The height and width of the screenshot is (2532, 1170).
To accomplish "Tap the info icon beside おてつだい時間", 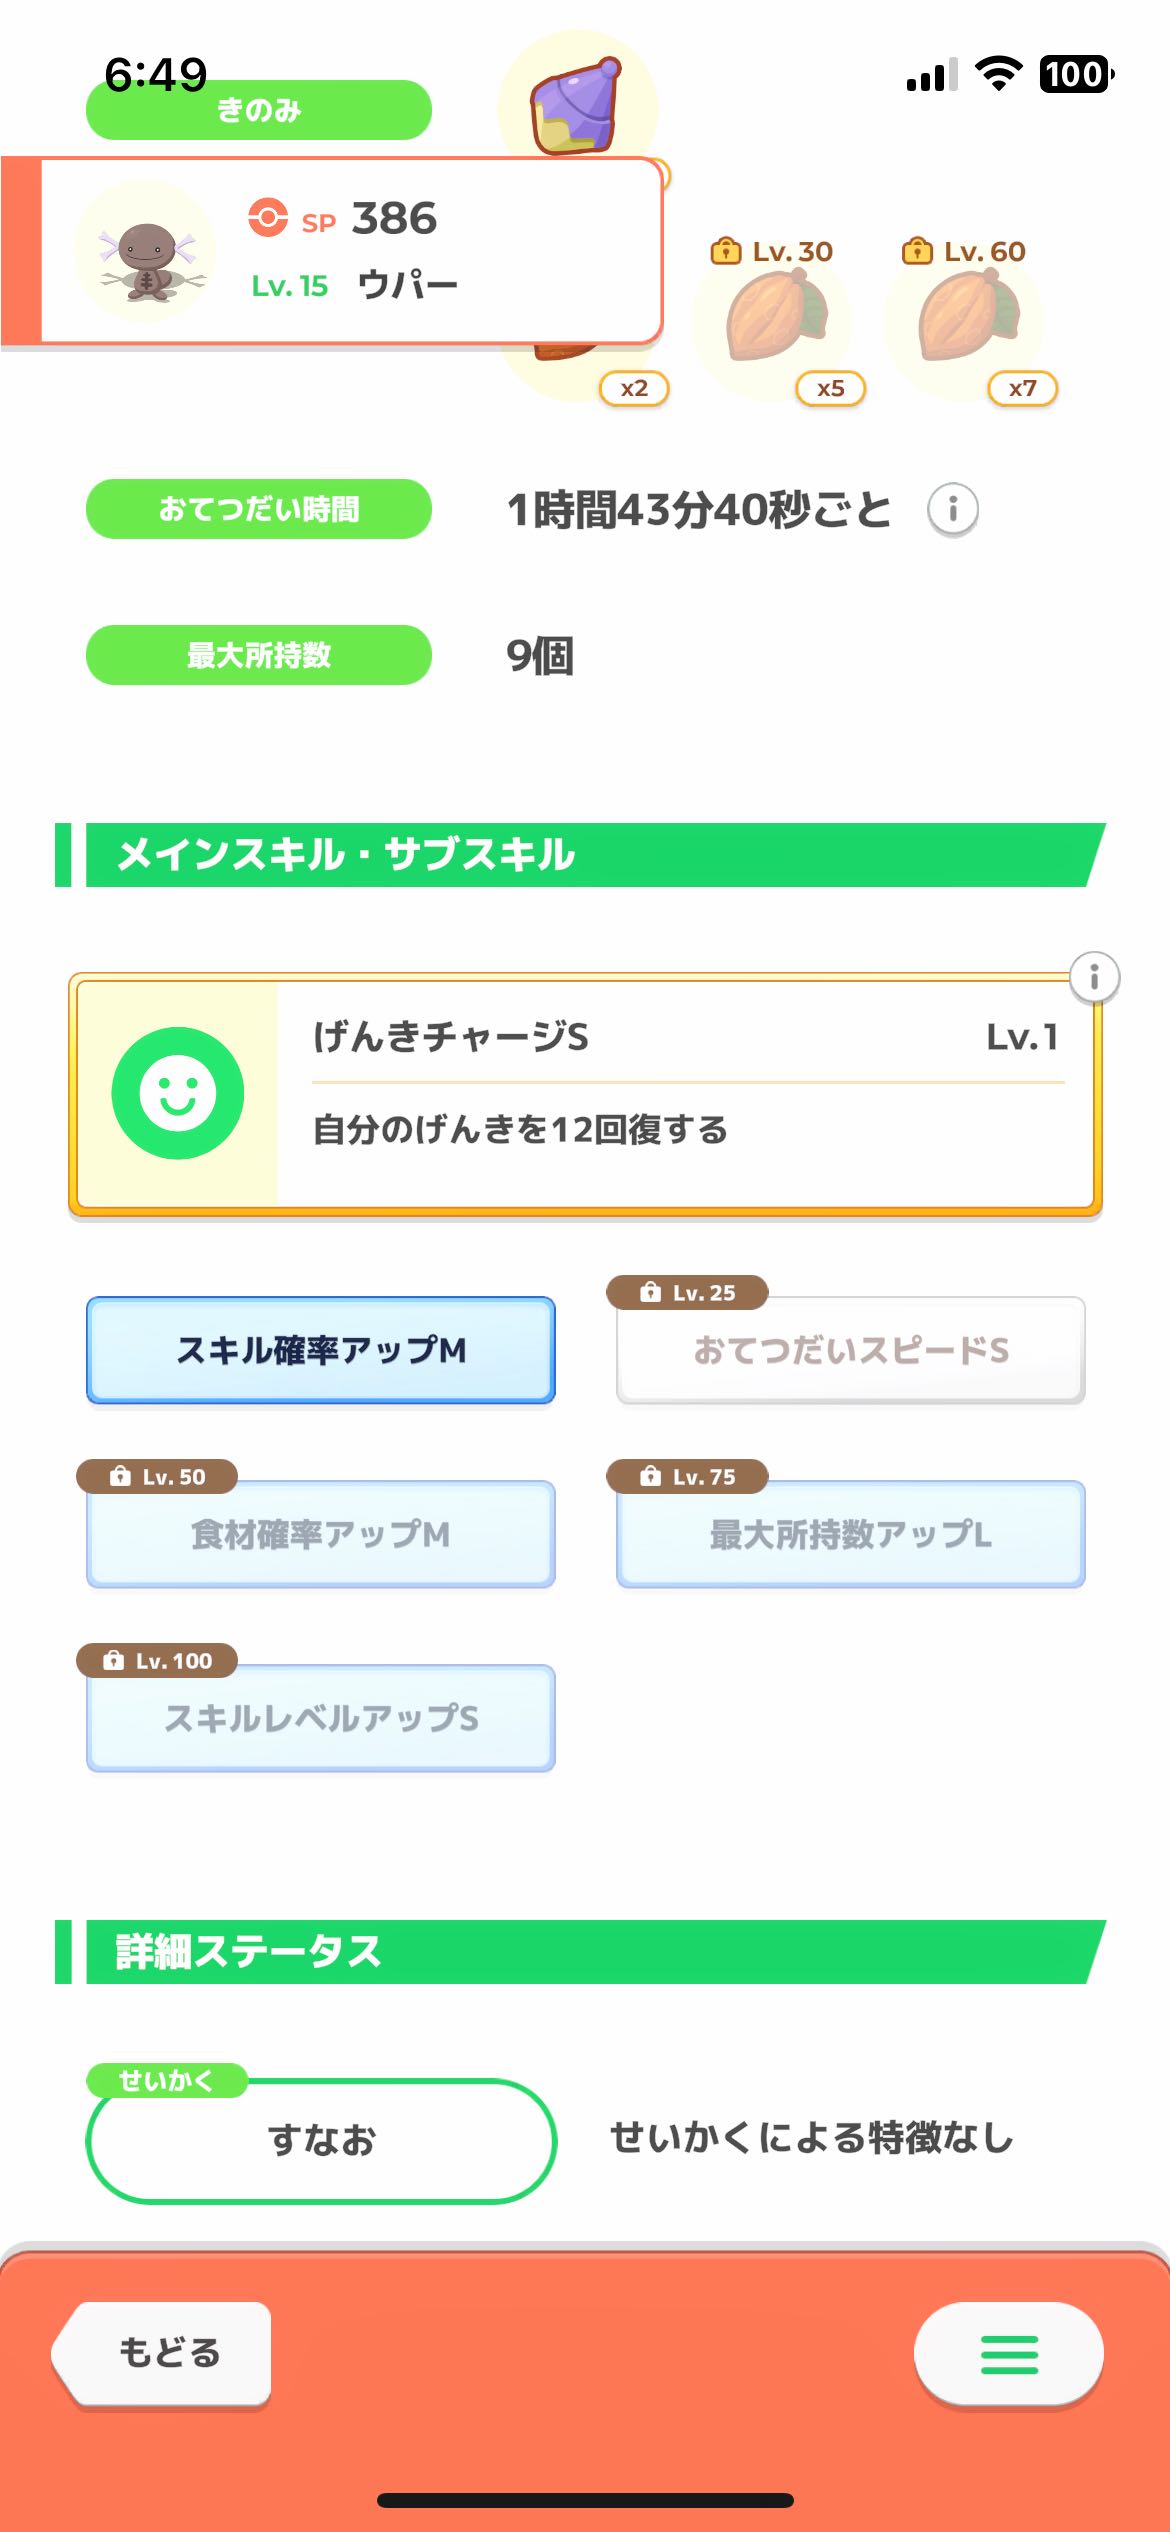I will (952, 510).
